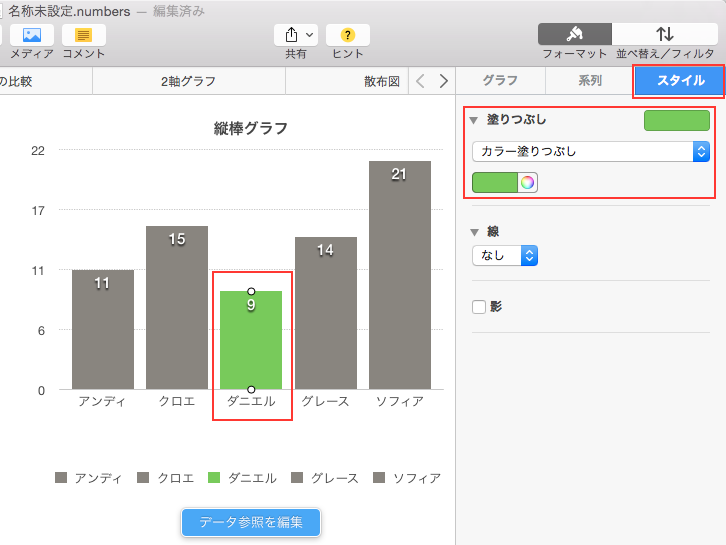This screenshot has width=726, height=545.
Task: Select the 2-axis graph sheet tab
Action: [188, 82]
